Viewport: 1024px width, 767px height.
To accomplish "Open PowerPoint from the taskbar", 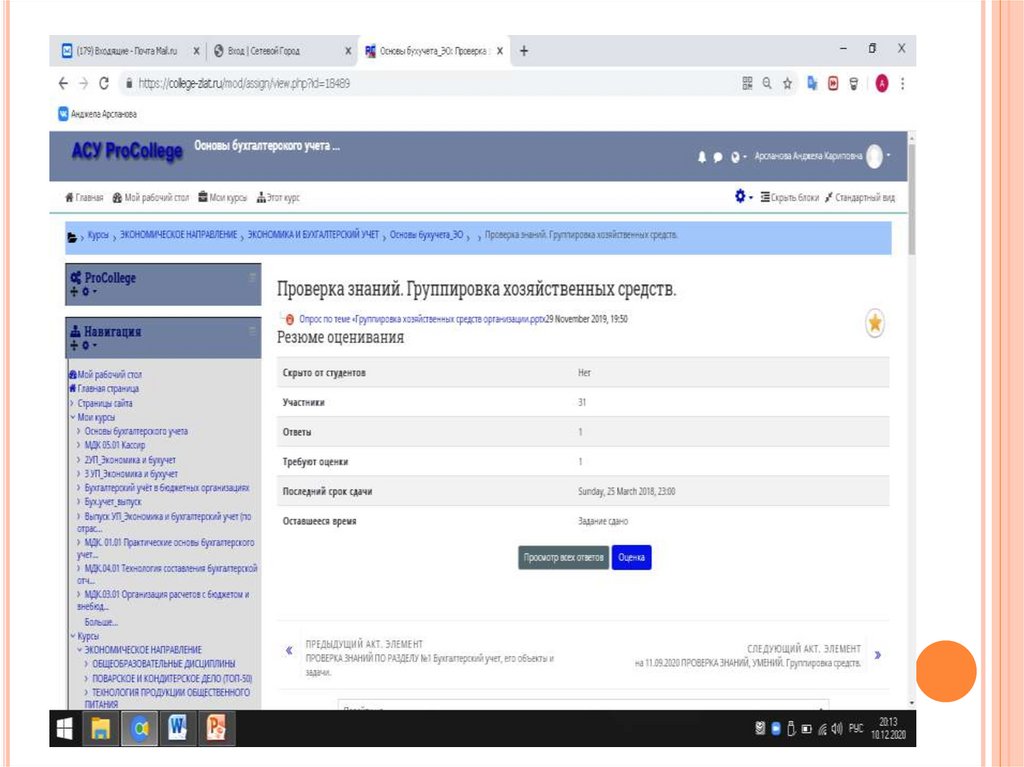I will (215, 728).
